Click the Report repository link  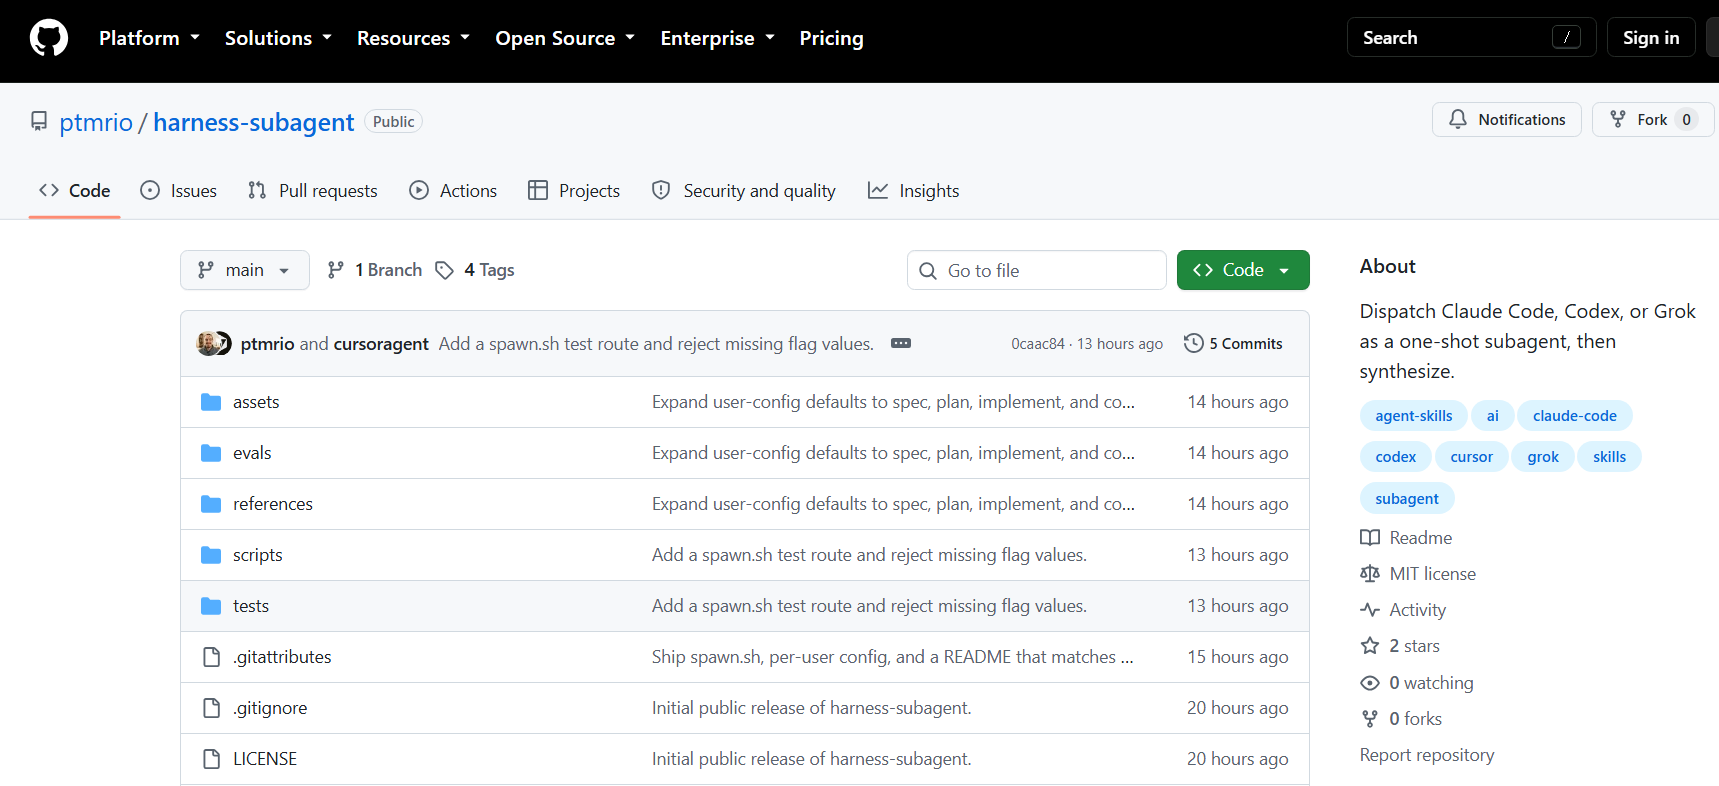[x=1427, y=755]
